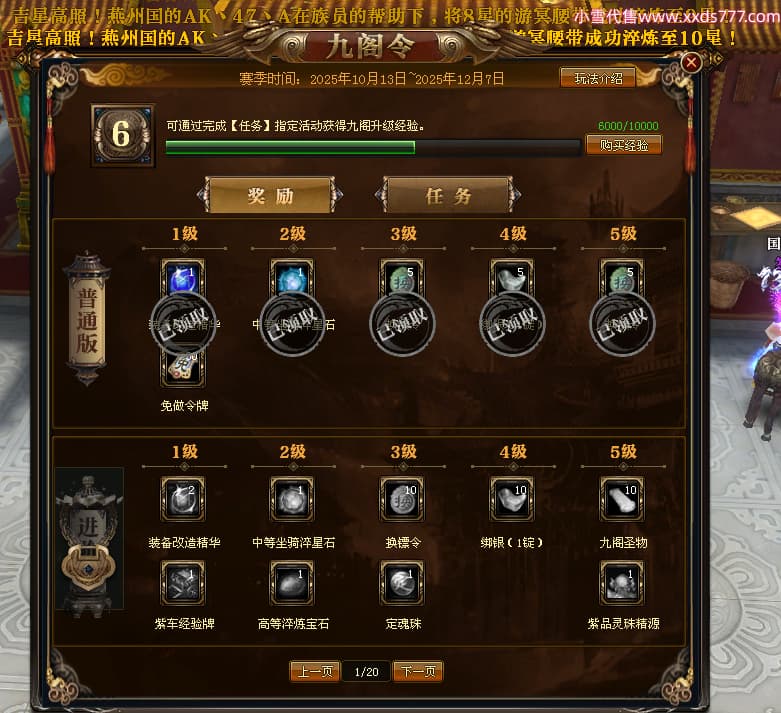The width and height of the screenshot is (781, 713).
Task: Click the 定魂珠 item icon
Action: (402, 582)
